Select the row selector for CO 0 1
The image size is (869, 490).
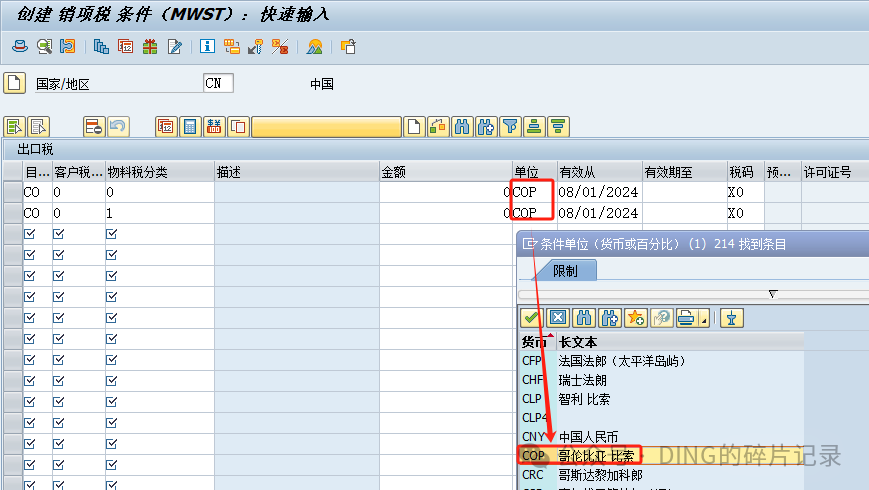pos(12,213)
